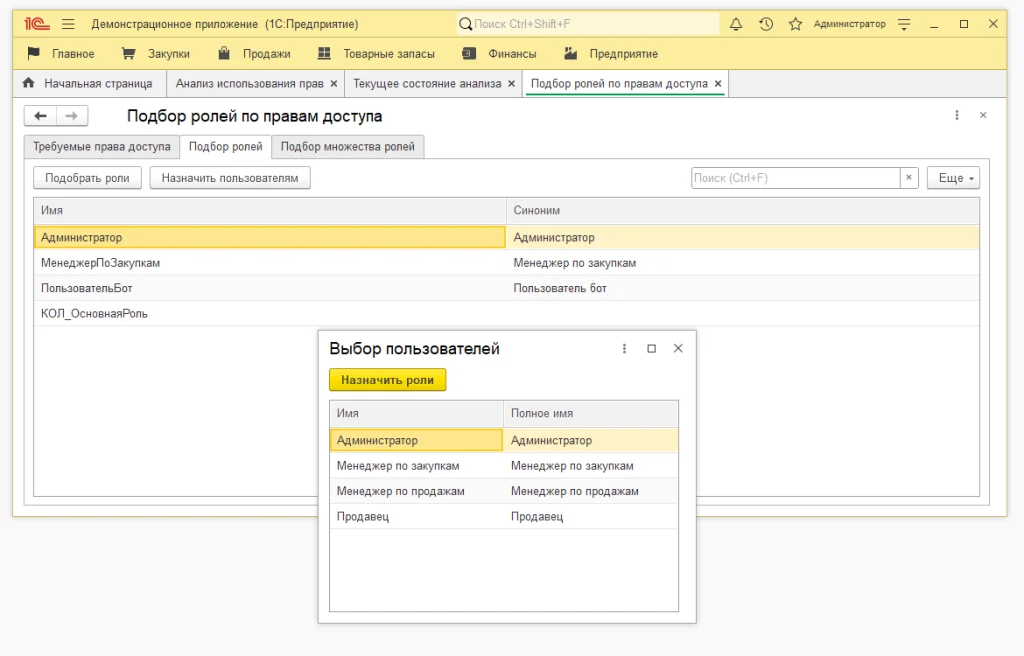Switch to Подбор множества ролей tab
Screen dimensions: 1024x656
point(347,146)
